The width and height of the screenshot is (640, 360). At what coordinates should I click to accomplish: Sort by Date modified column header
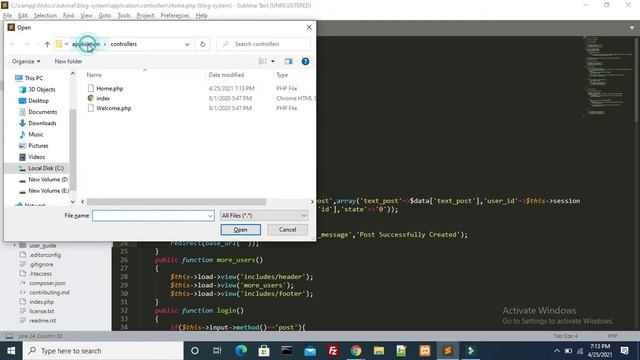[226, 75]
